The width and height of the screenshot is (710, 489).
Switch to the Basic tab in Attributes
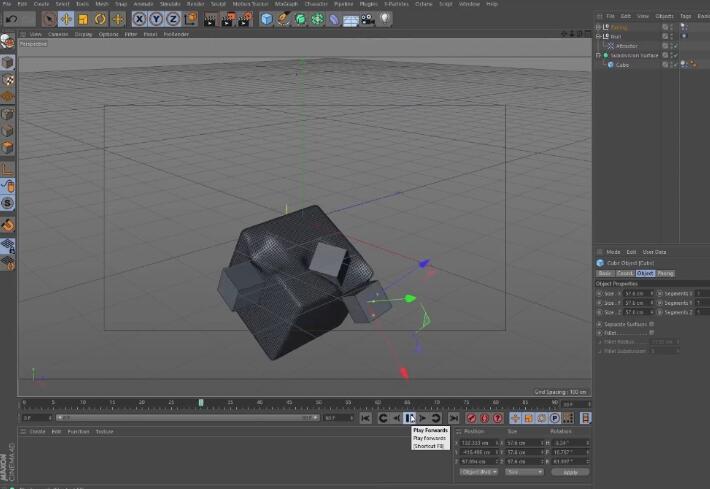[x=604, y=273]
